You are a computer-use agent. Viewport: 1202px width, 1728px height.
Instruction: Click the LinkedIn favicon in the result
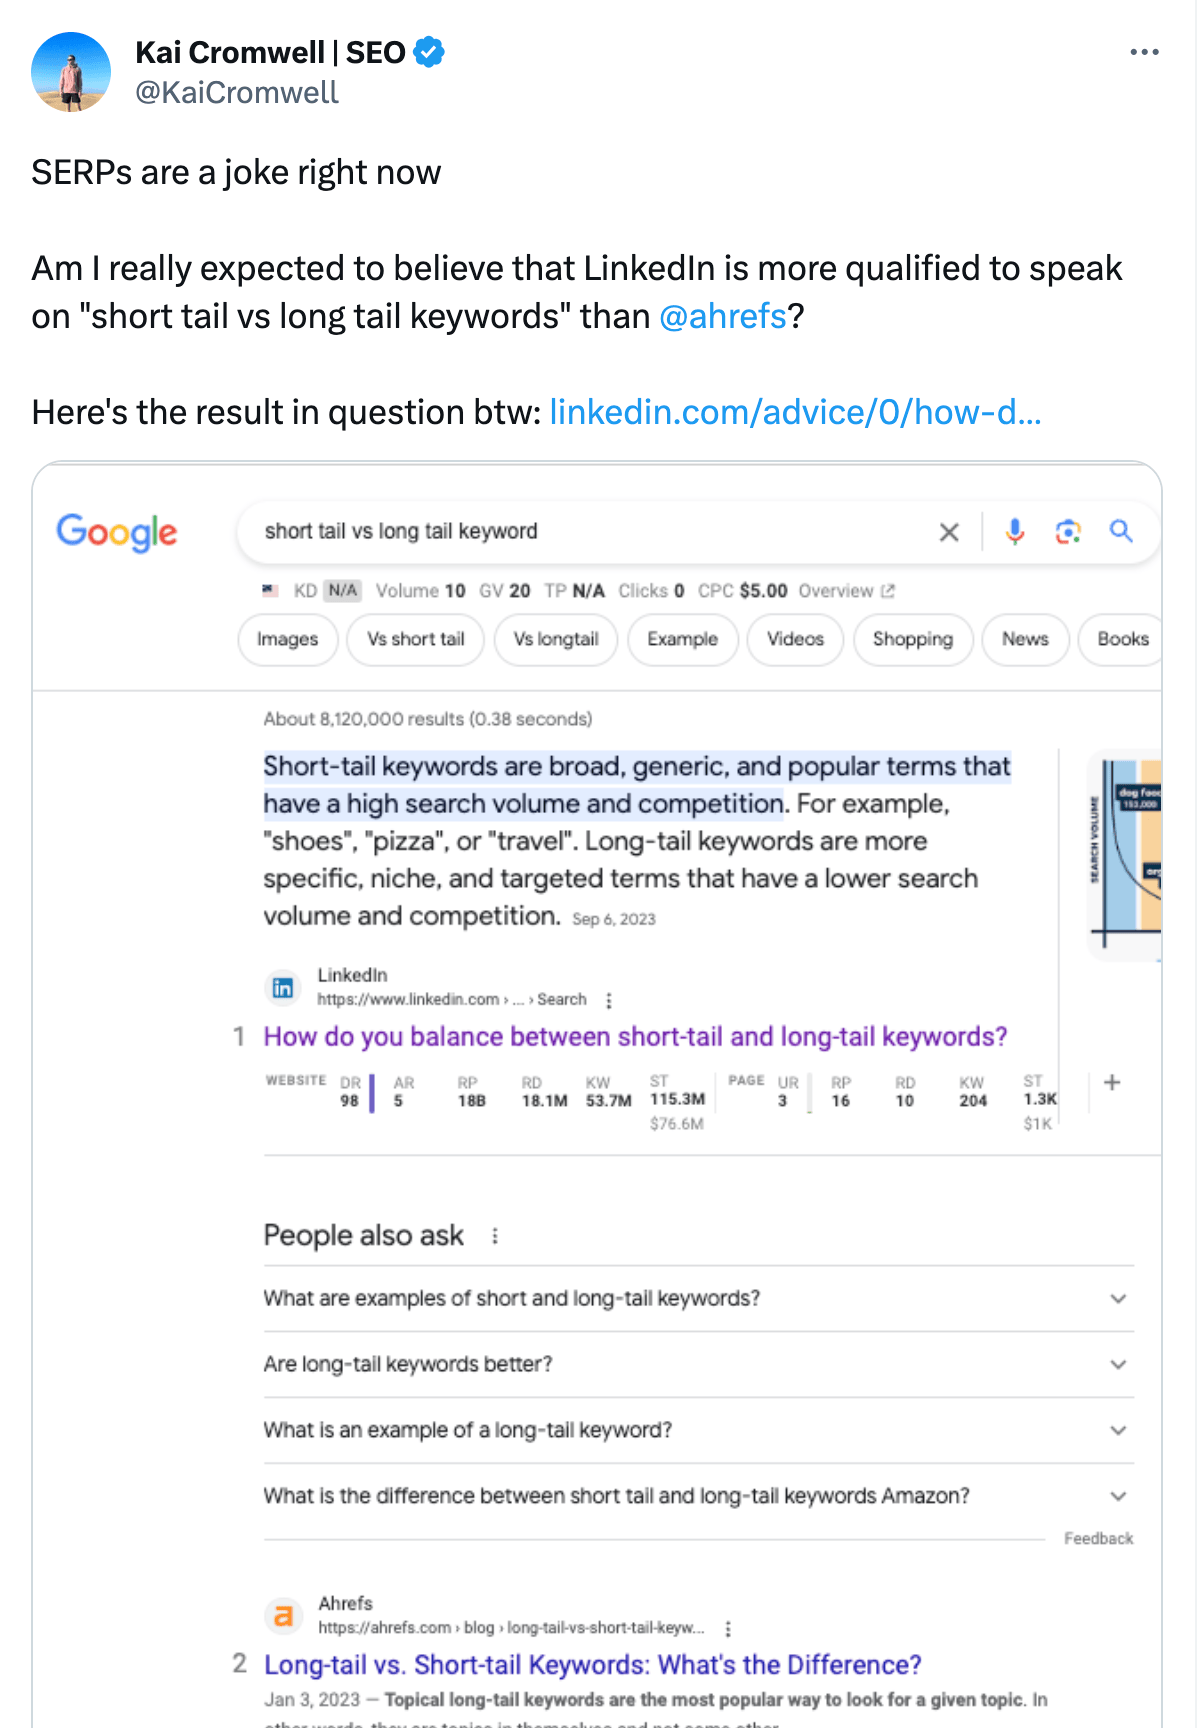click(283, 988)
